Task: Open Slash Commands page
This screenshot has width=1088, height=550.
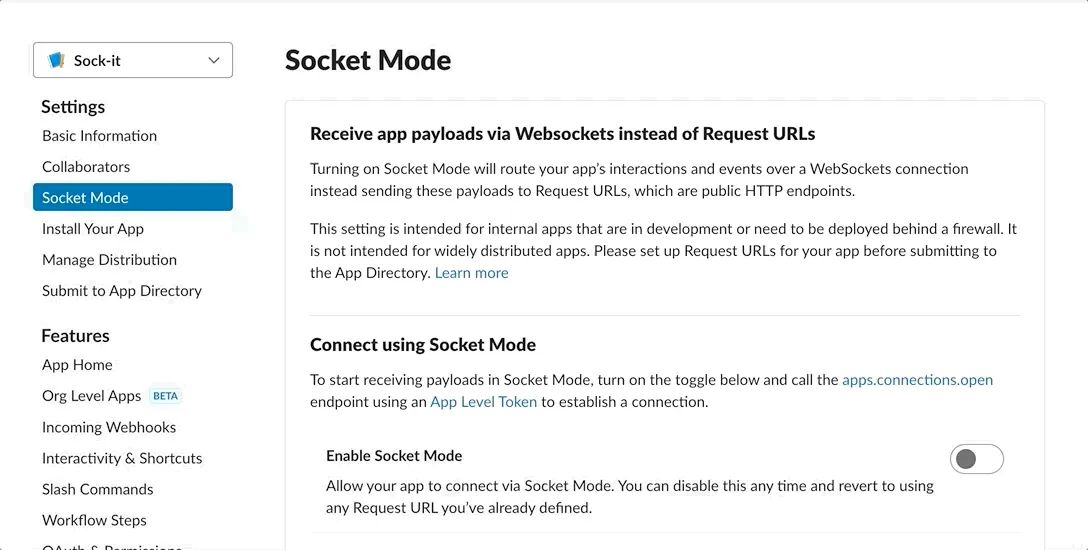Action: (98, 489)
